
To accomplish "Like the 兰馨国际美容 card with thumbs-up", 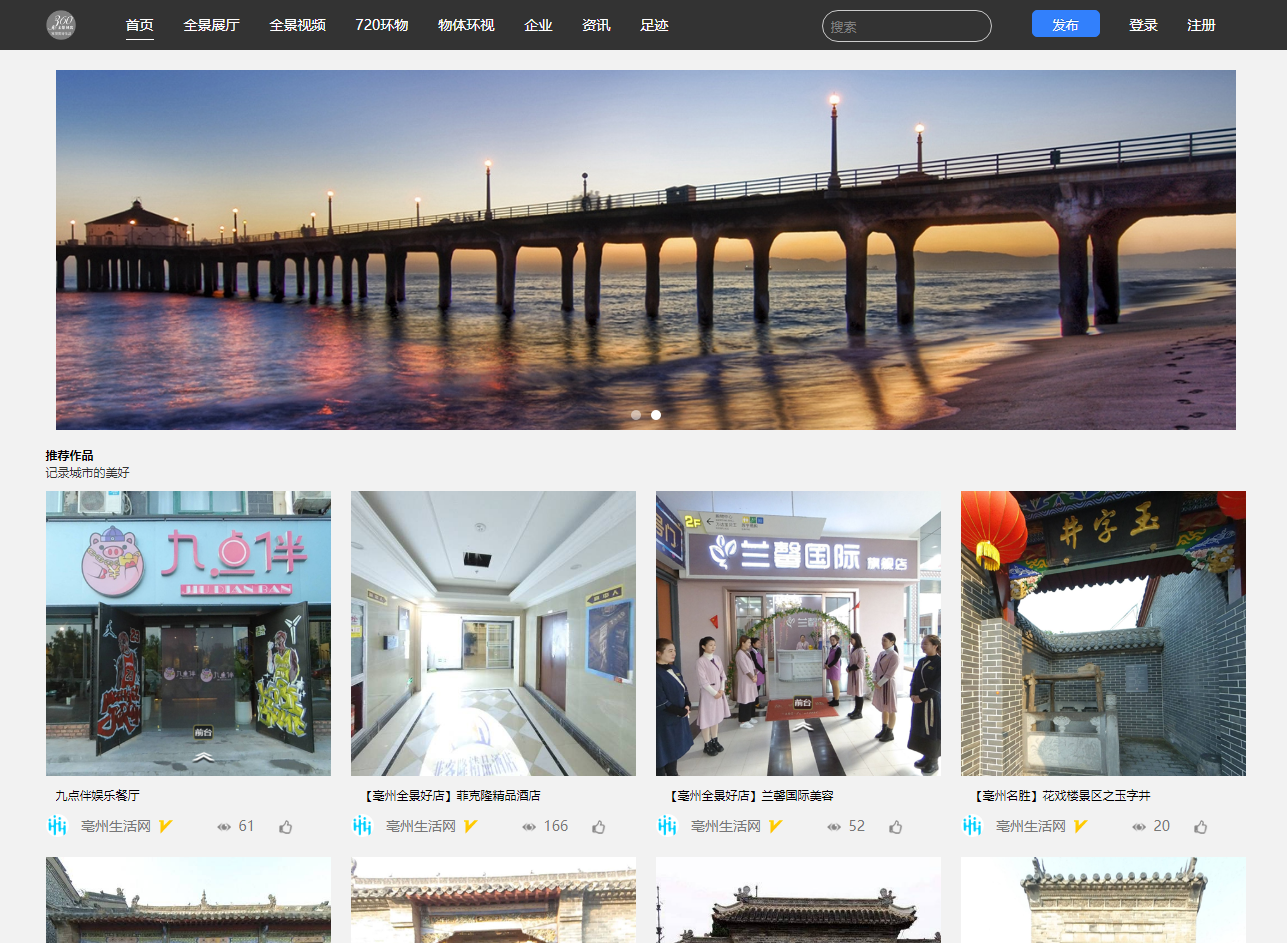I will 896,827.
